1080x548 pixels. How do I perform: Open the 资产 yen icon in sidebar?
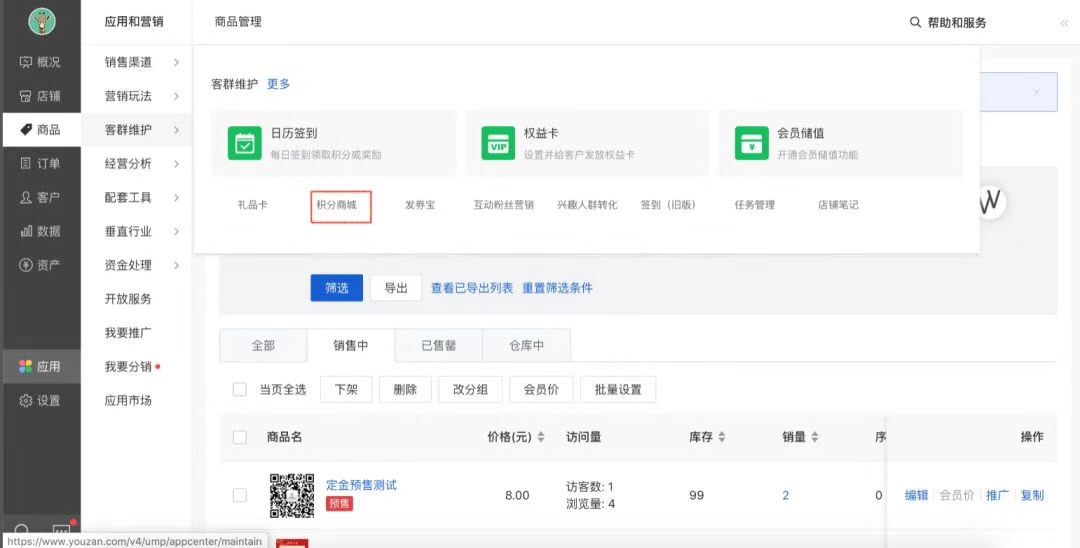(x=25, y=265)
